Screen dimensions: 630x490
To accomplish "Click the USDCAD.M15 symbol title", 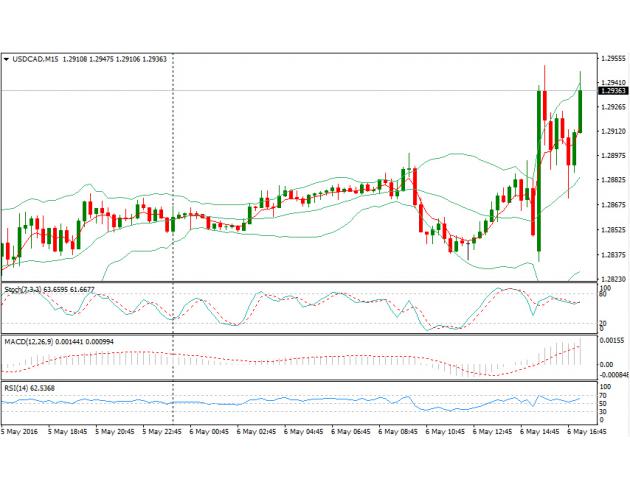I will click(x=38, y=59).
